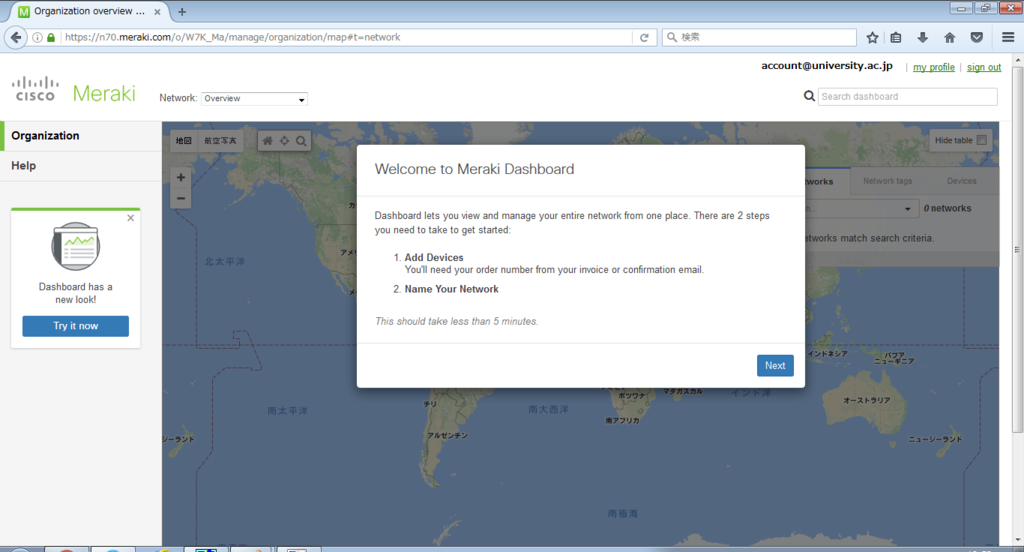1024x552 pixels.
Task: Reload the page with the refresh icon
Action: pos(644,37)
